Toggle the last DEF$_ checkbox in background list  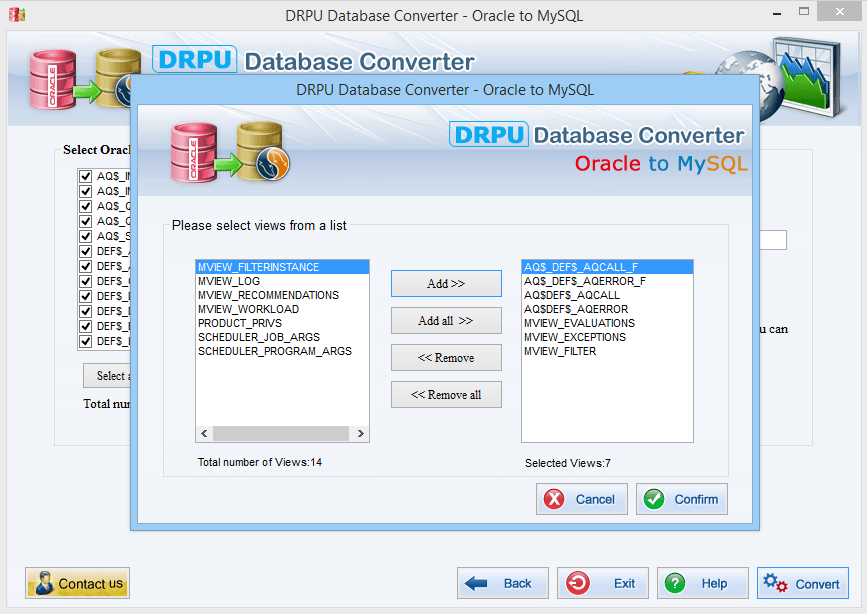click(x=86, y=341)
